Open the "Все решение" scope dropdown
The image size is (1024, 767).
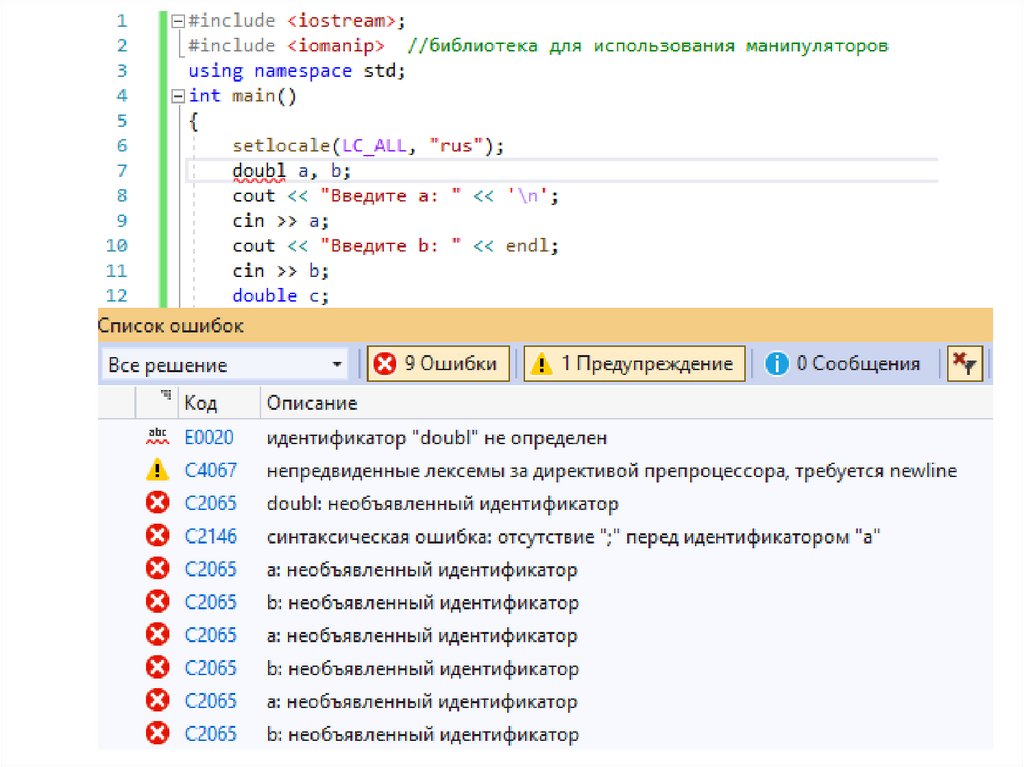pos(226,365)
